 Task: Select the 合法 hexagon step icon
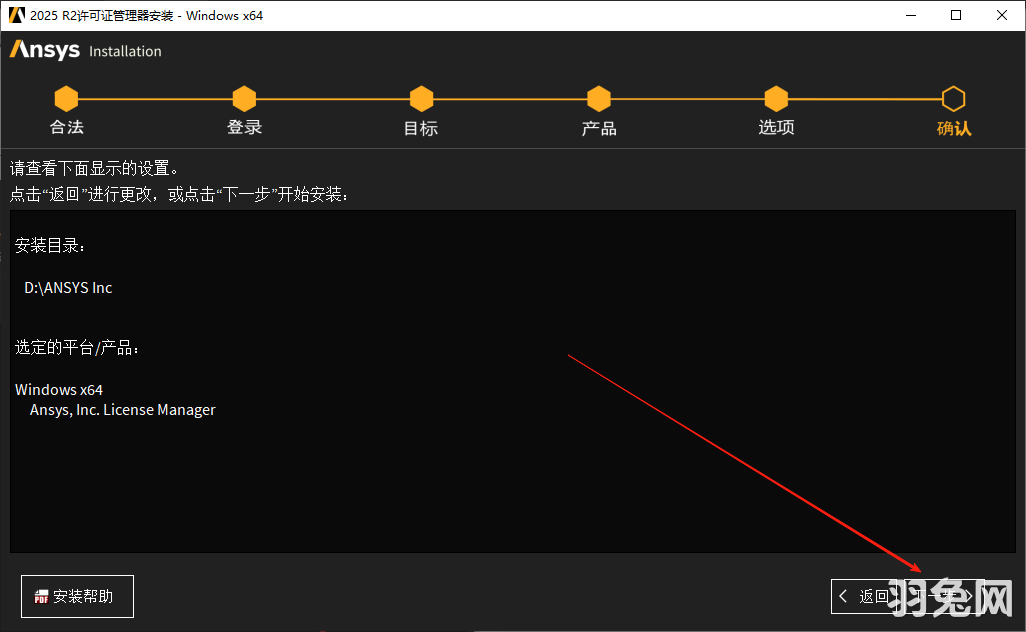pyautogui.click(x=66, y=99)
